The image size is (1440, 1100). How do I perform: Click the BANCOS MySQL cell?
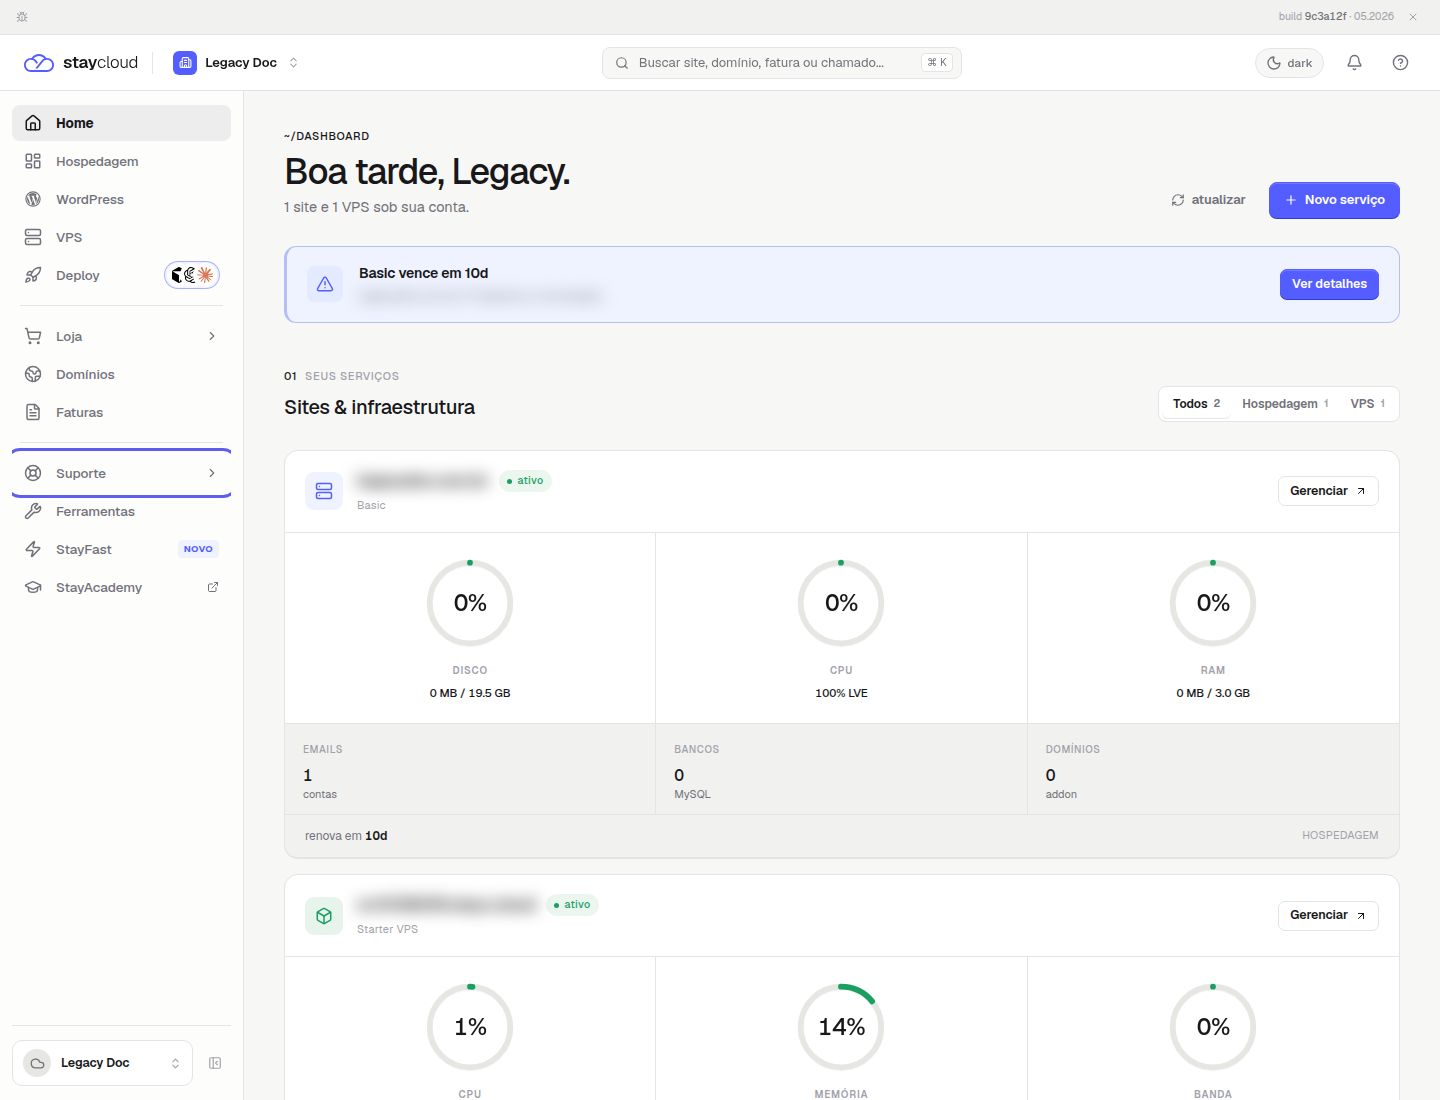(841, 769)
